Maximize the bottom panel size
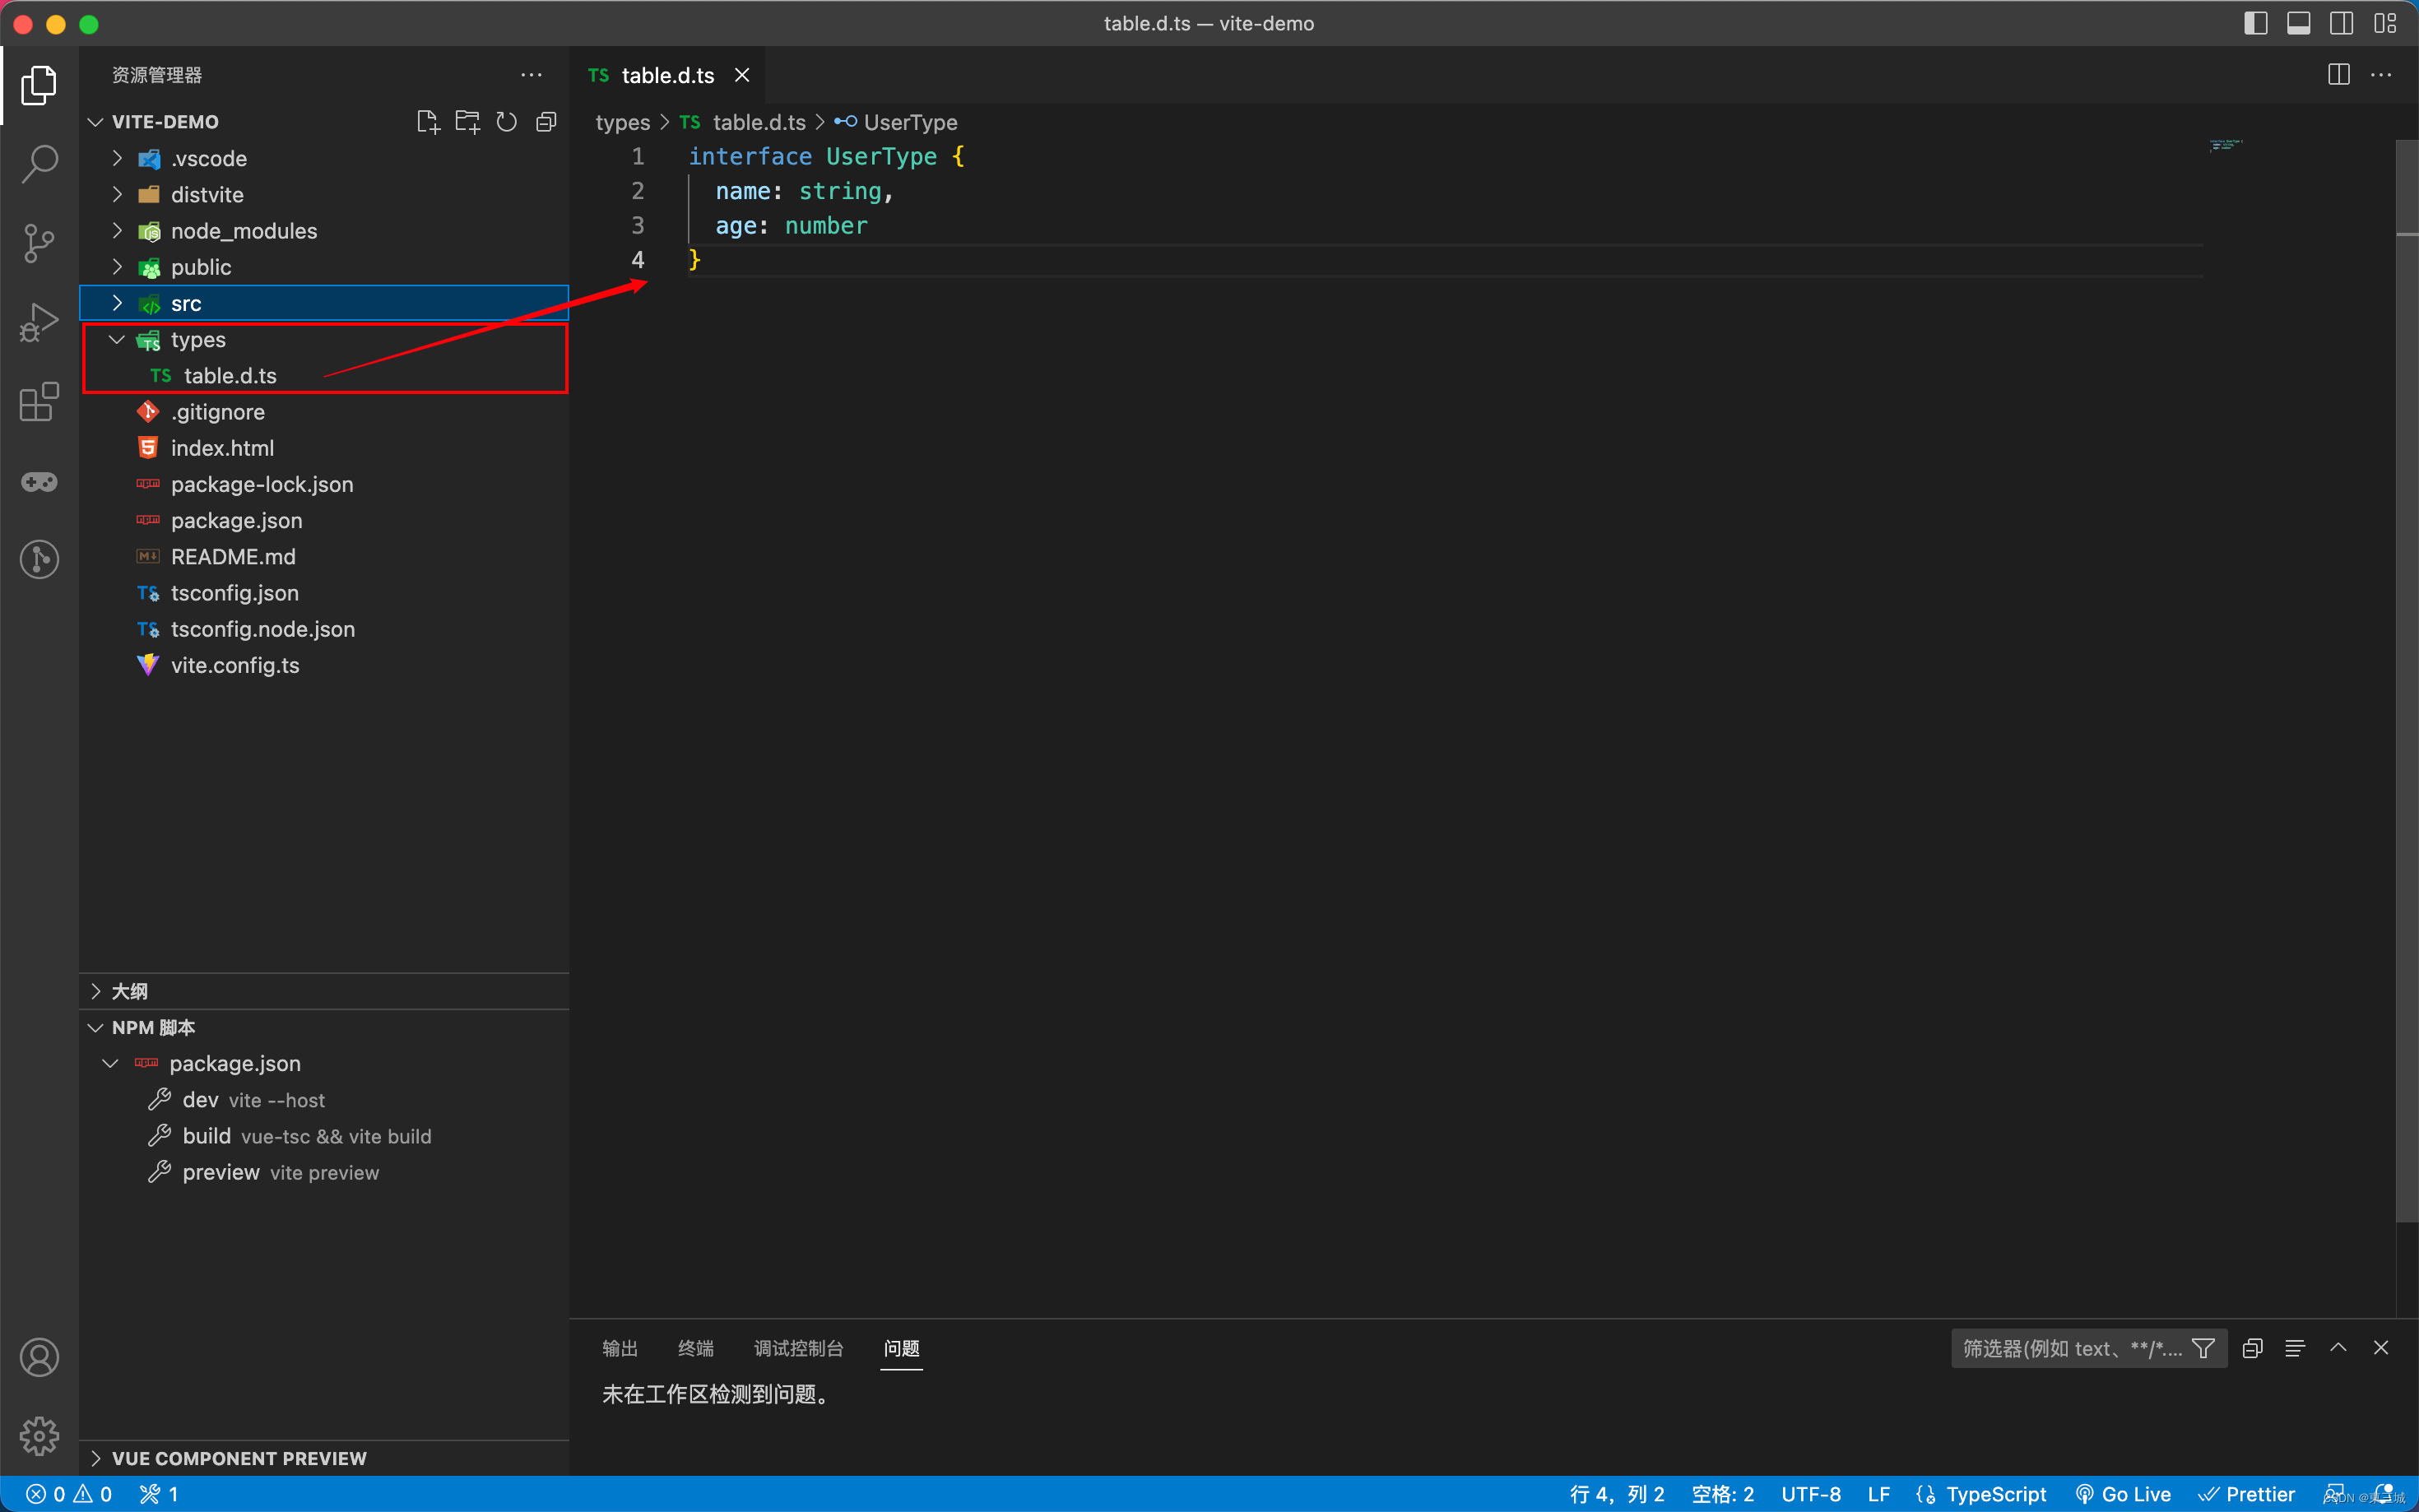2419x1512 pixels. (2338, 1348)
